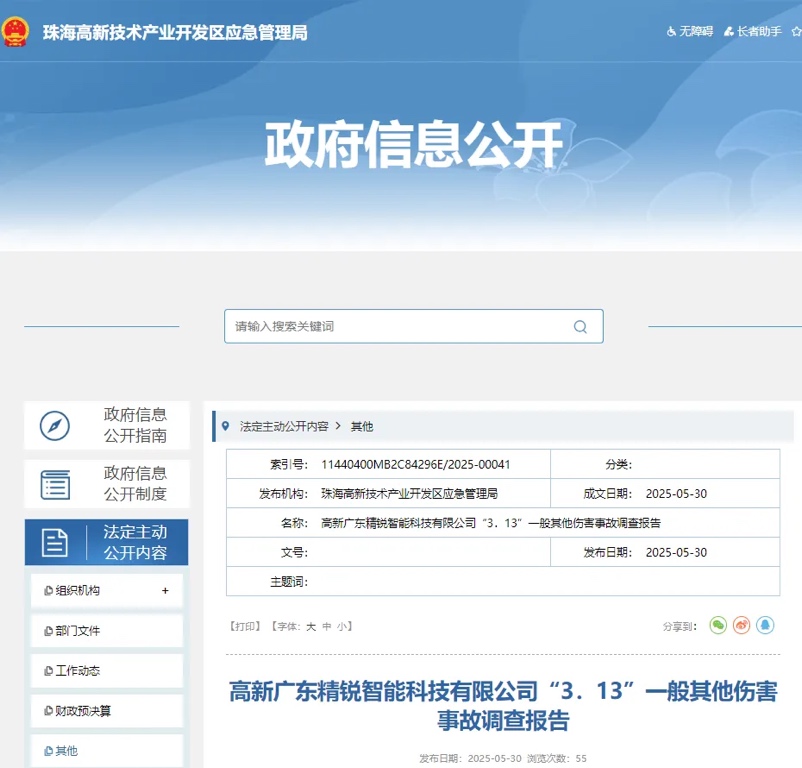802x768 pixels.
Task: Set font size to 小
Action: (x=341, y=626)
